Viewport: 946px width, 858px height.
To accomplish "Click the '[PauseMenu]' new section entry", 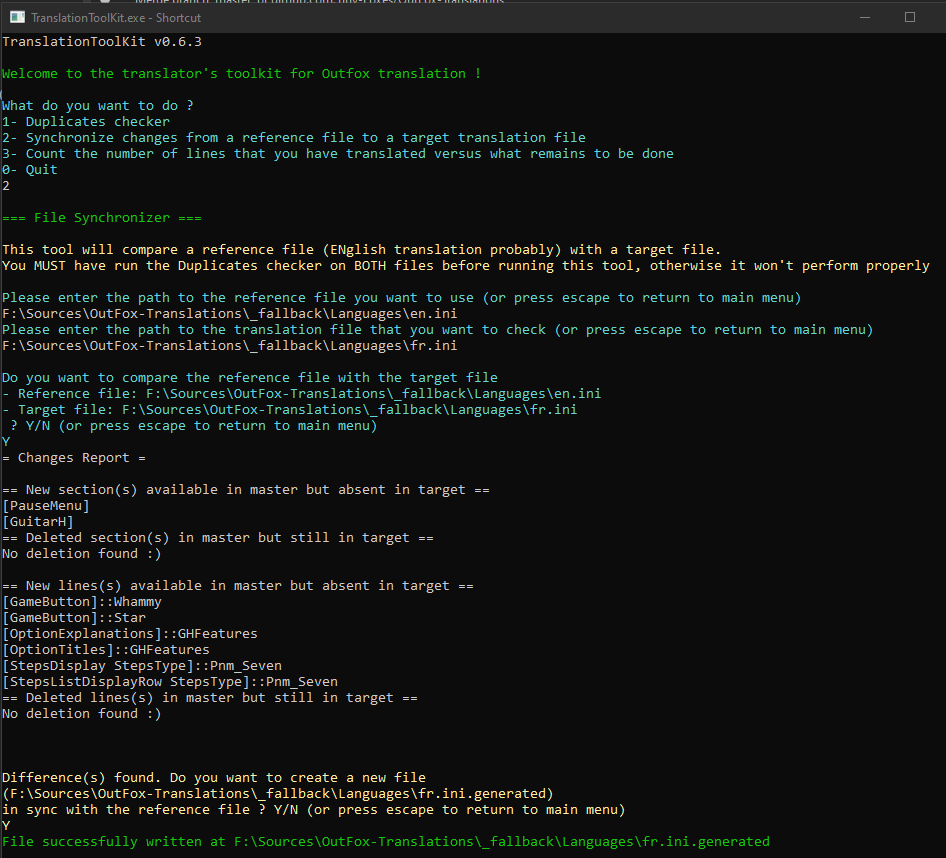I will [x=46, y=505].
